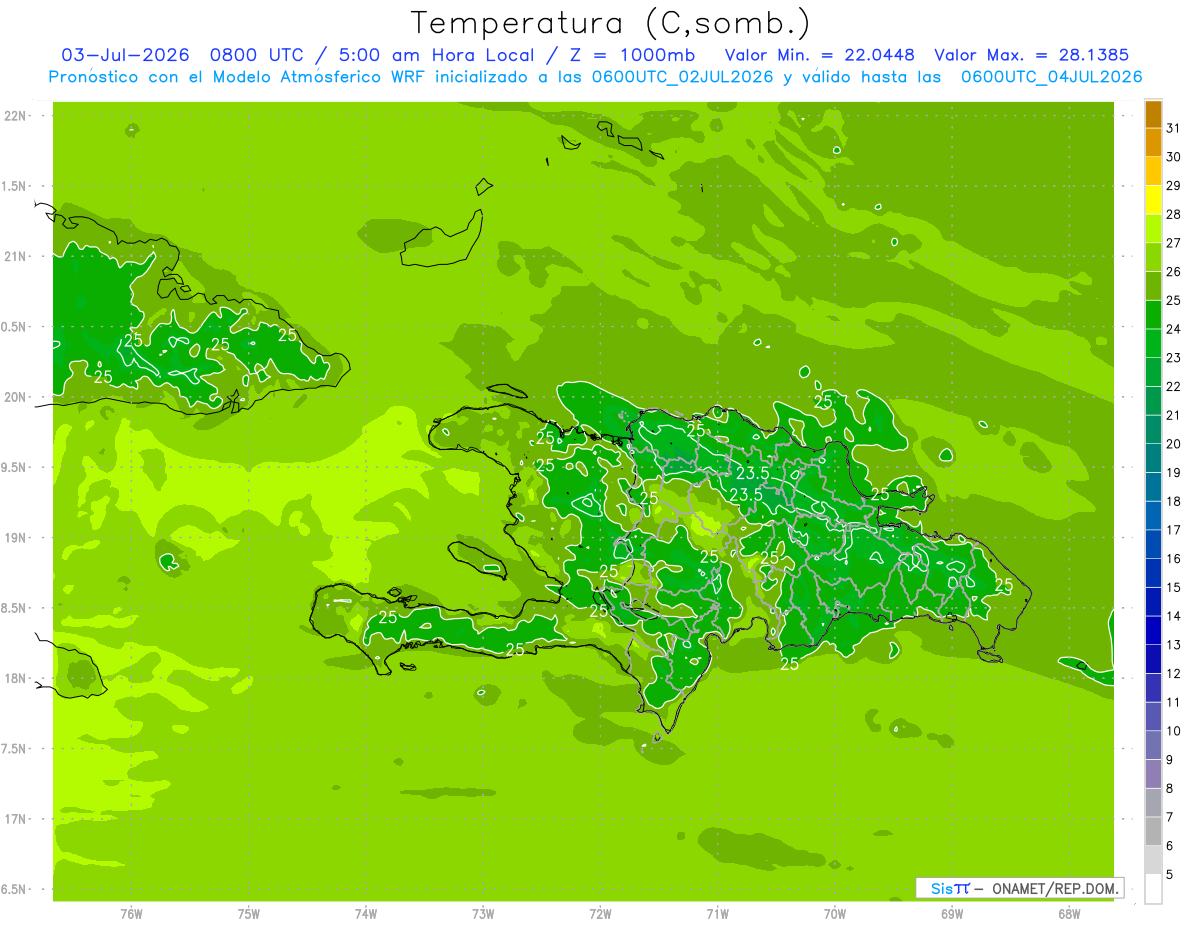Image resolution: width=1200 pixels, height=927 pixels.
Task: Click the title "Temperatura (C,somb.)"
Action: 610,23
